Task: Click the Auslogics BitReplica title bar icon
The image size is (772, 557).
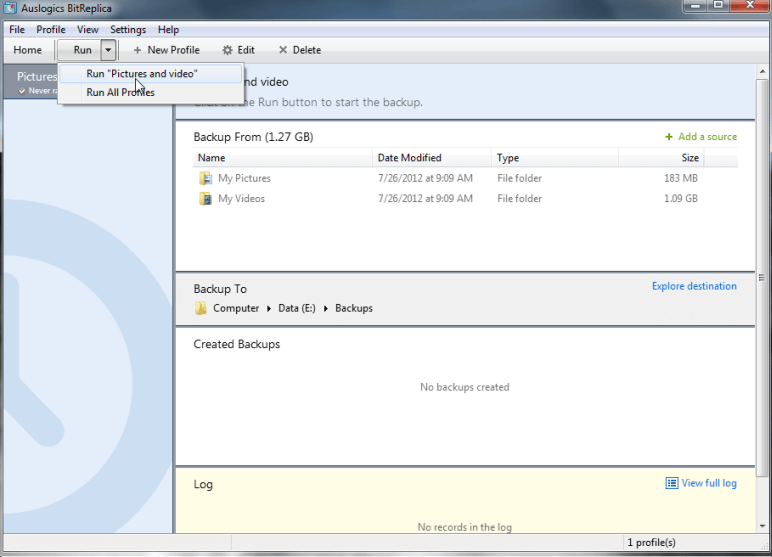Action: 9,8
